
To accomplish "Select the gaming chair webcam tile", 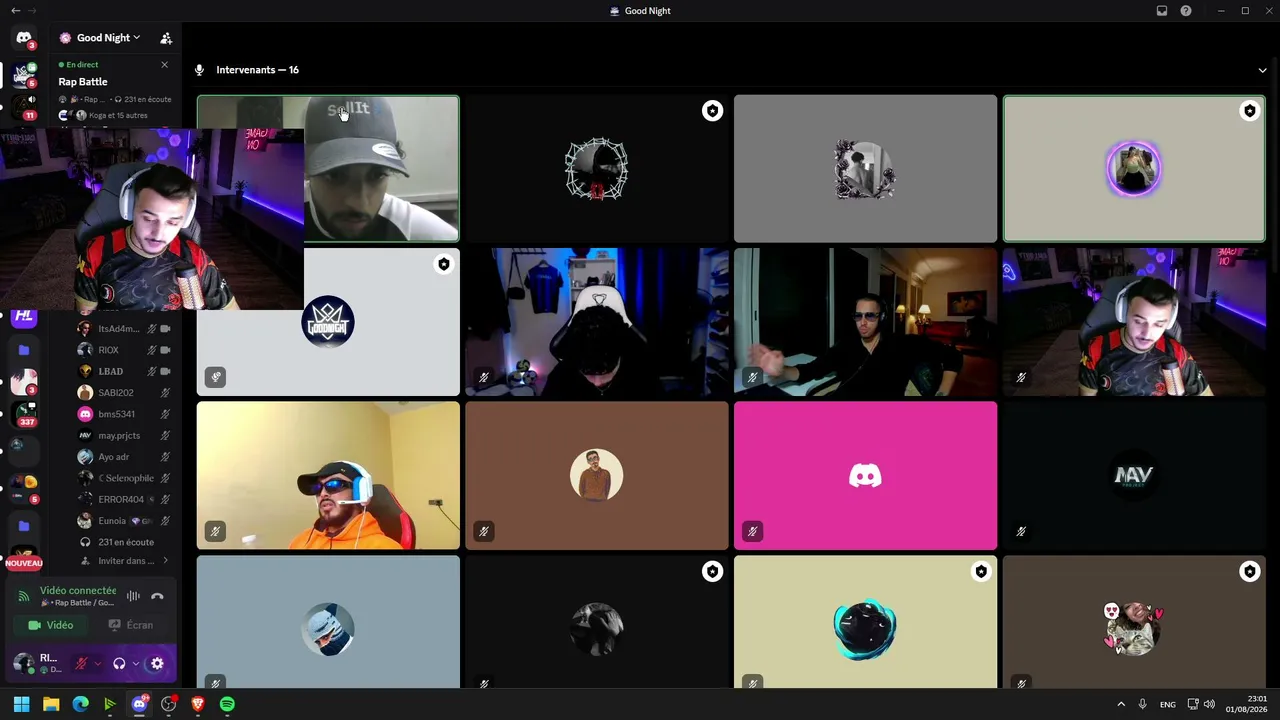I will (597, 322).
